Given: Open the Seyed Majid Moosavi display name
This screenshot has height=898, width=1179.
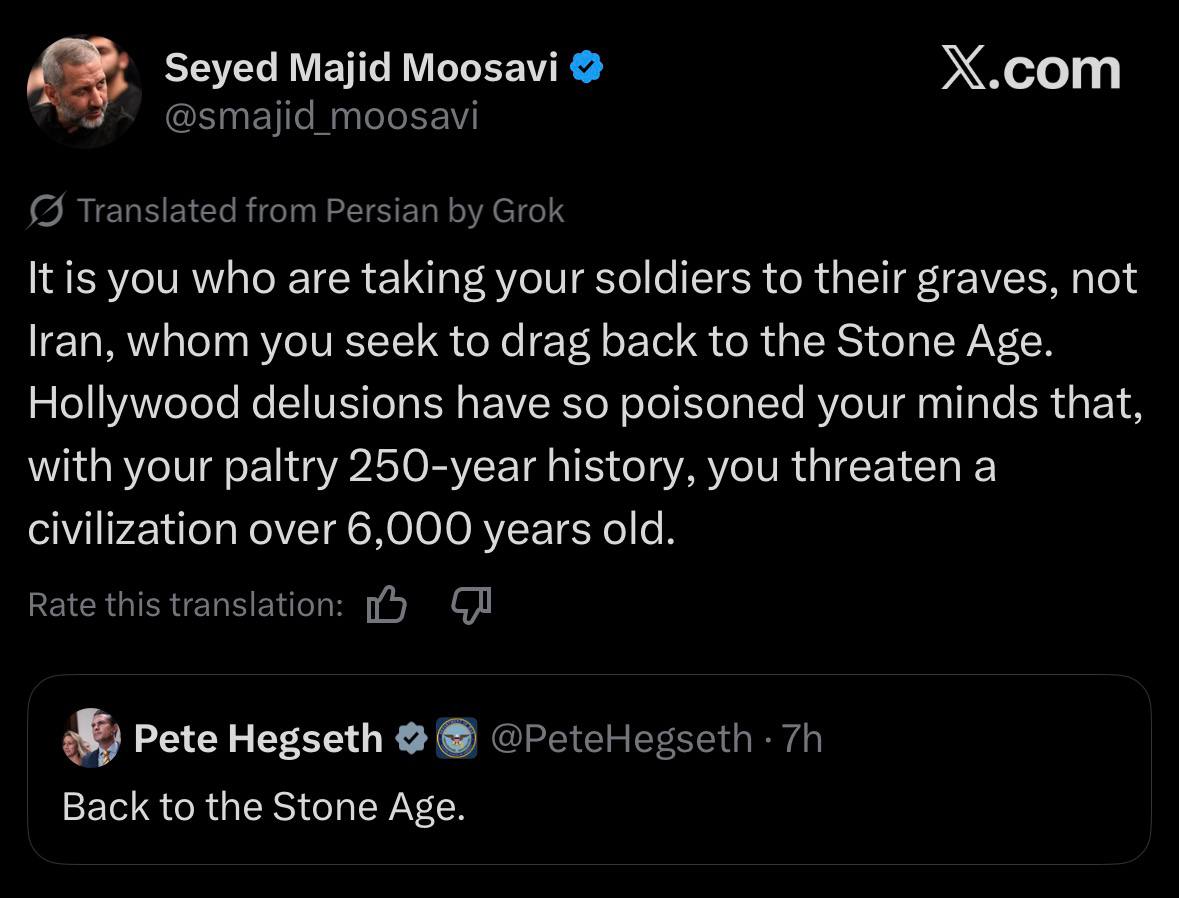Looking at the screenshot, I should [x=361, y=68].
